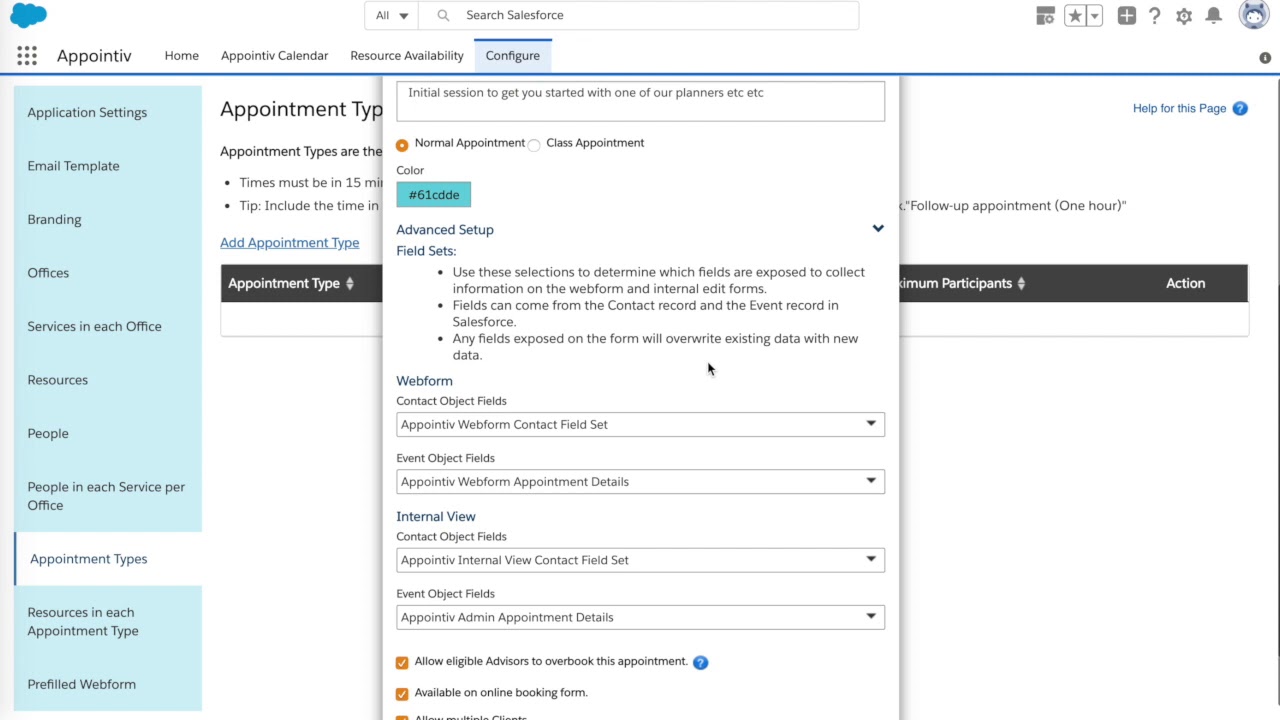This screenshot has height=720, width=1280.
Task: Select the Class Appointment radio button
Action: (x=534, y=145)
